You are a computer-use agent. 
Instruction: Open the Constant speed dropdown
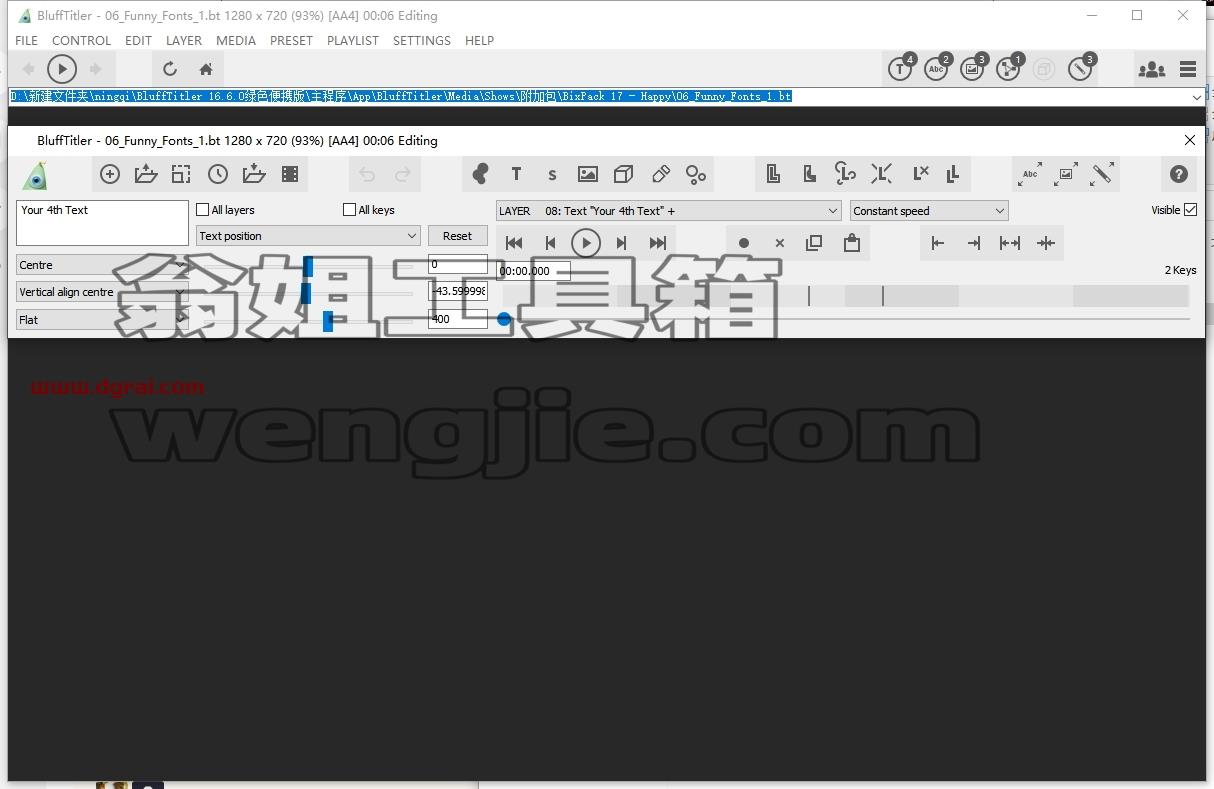pos(929,211)
